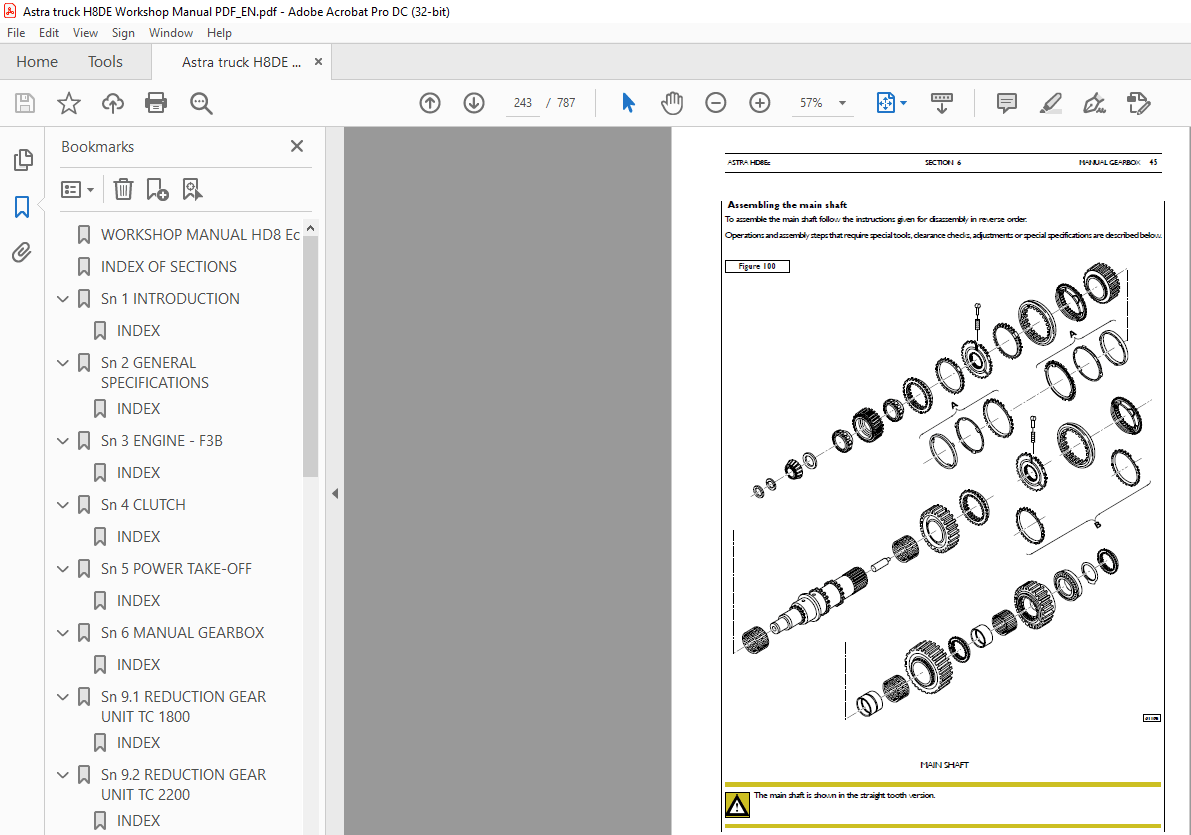Click the upload to cloud icon
Image resolution: width=1191 pixels, height=835 pixels.
113,103
